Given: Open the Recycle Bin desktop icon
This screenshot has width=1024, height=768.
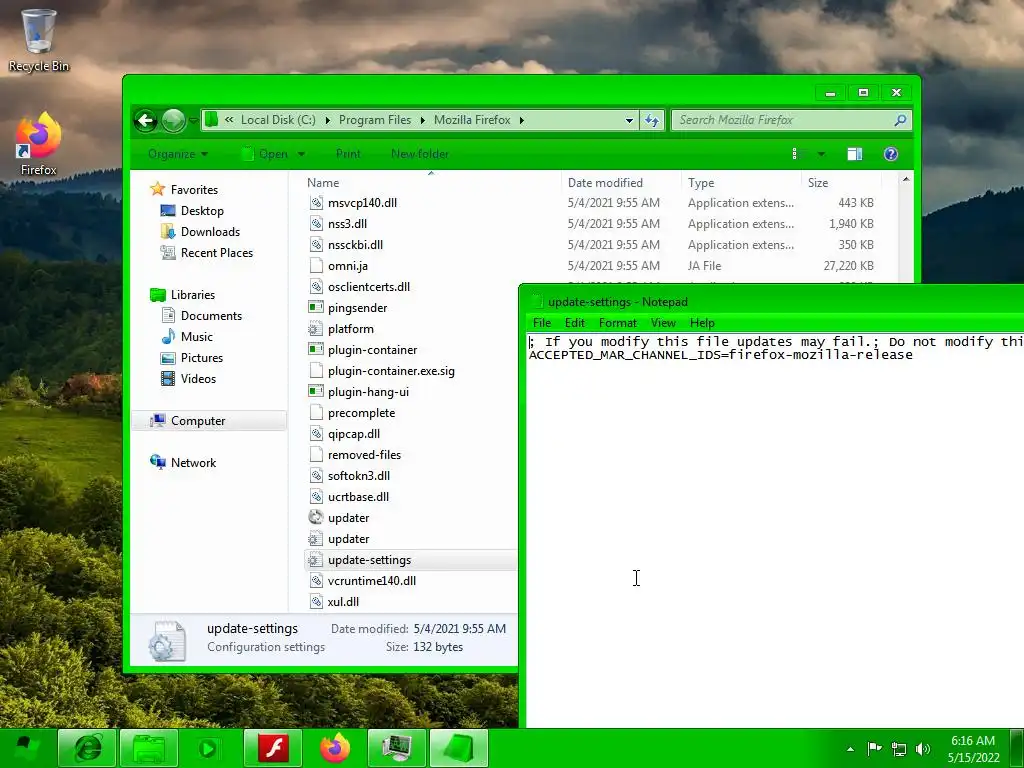Looking at the screenshot, I should [39, 39].
